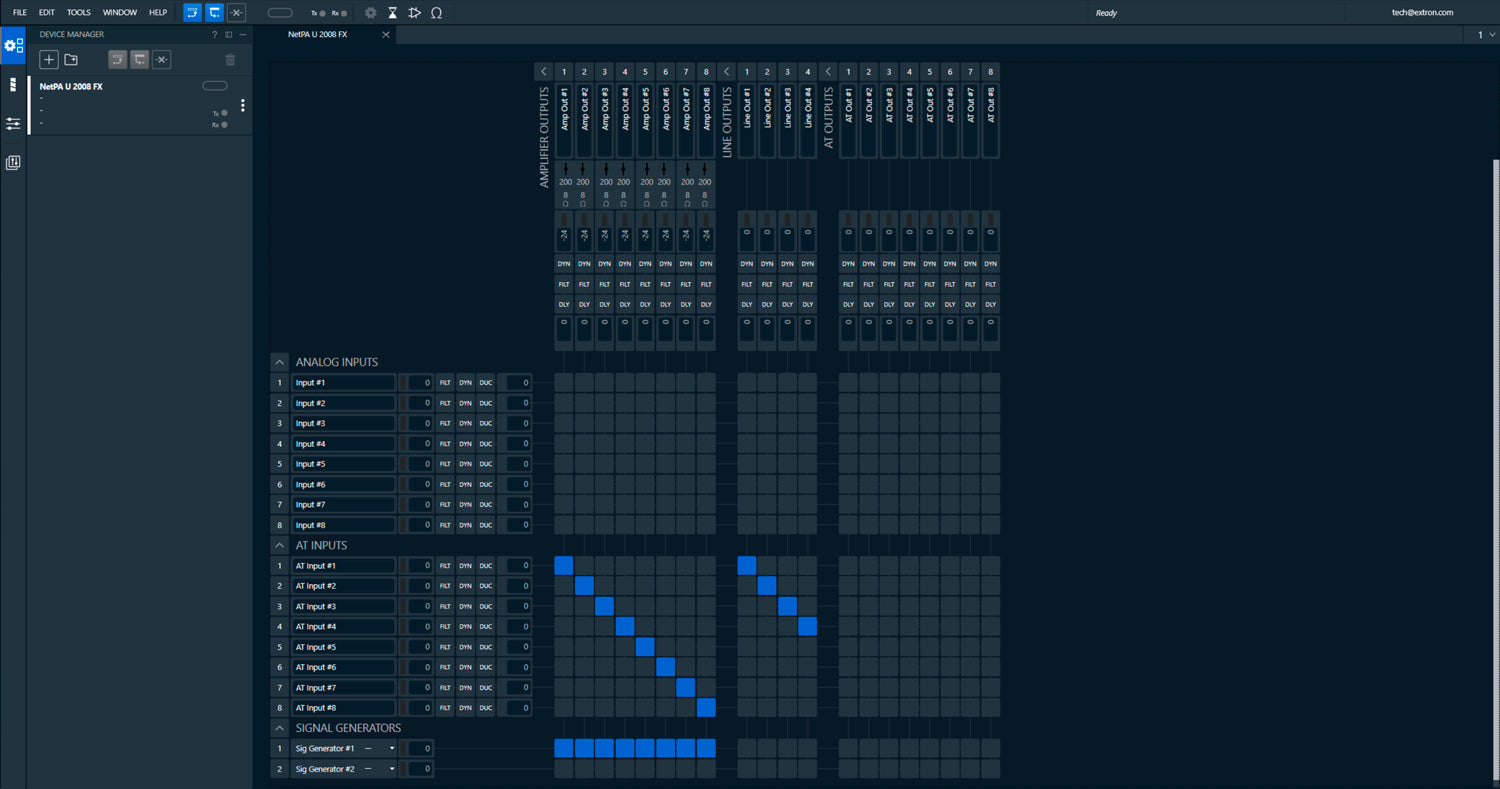1500x789 pixels.
Task: Toggle crosspoint AT Input #8 to Amp Out #8
Action: point(706,708)
